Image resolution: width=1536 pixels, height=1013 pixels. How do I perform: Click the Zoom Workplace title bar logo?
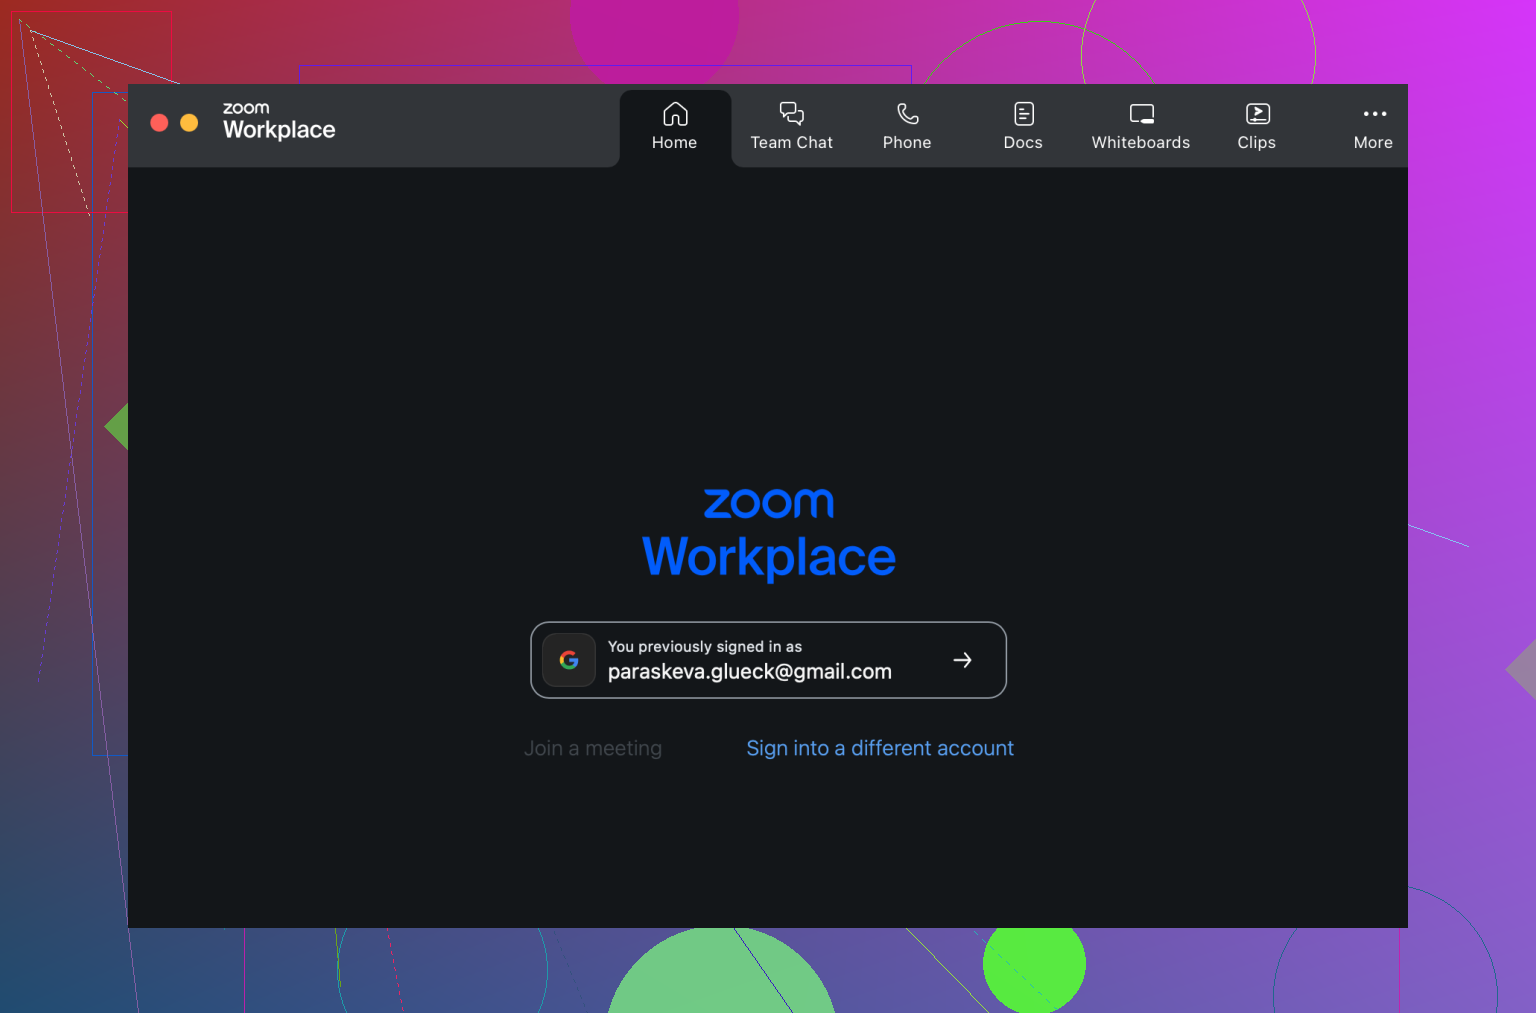279,121
